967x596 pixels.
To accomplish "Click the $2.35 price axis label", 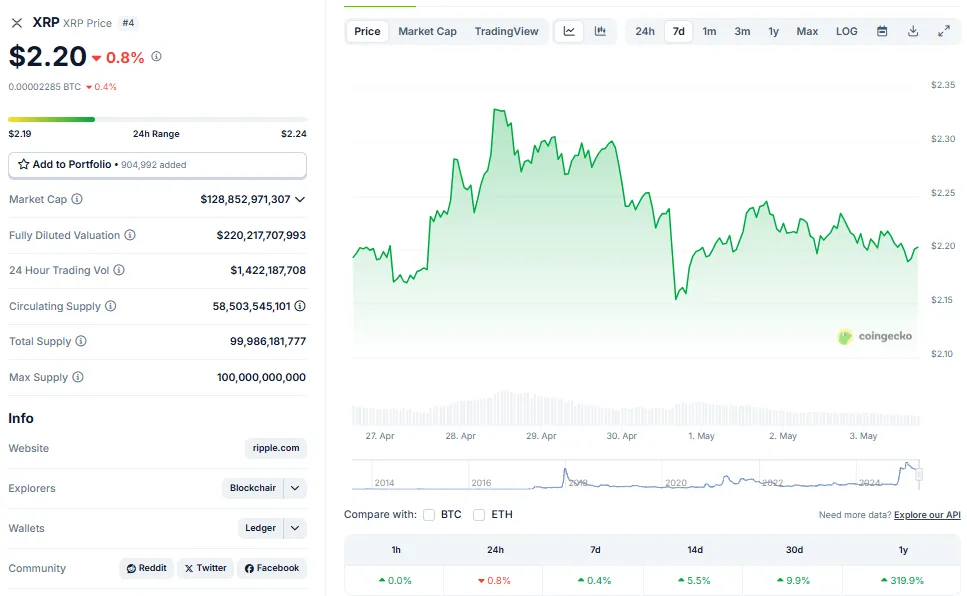I will click(943, 85).
